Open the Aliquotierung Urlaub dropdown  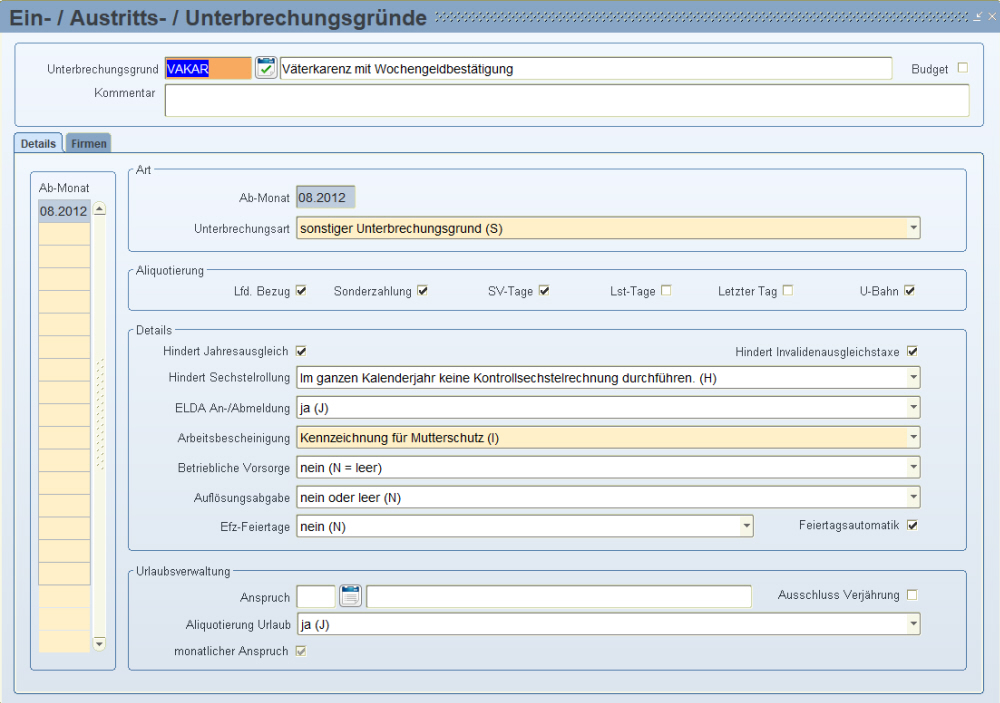pos(913,624)
